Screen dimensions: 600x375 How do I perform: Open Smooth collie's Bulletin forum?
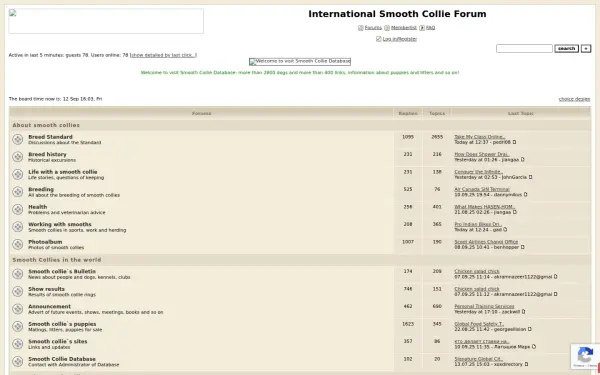pyautogui.click(x=62, y=272)
